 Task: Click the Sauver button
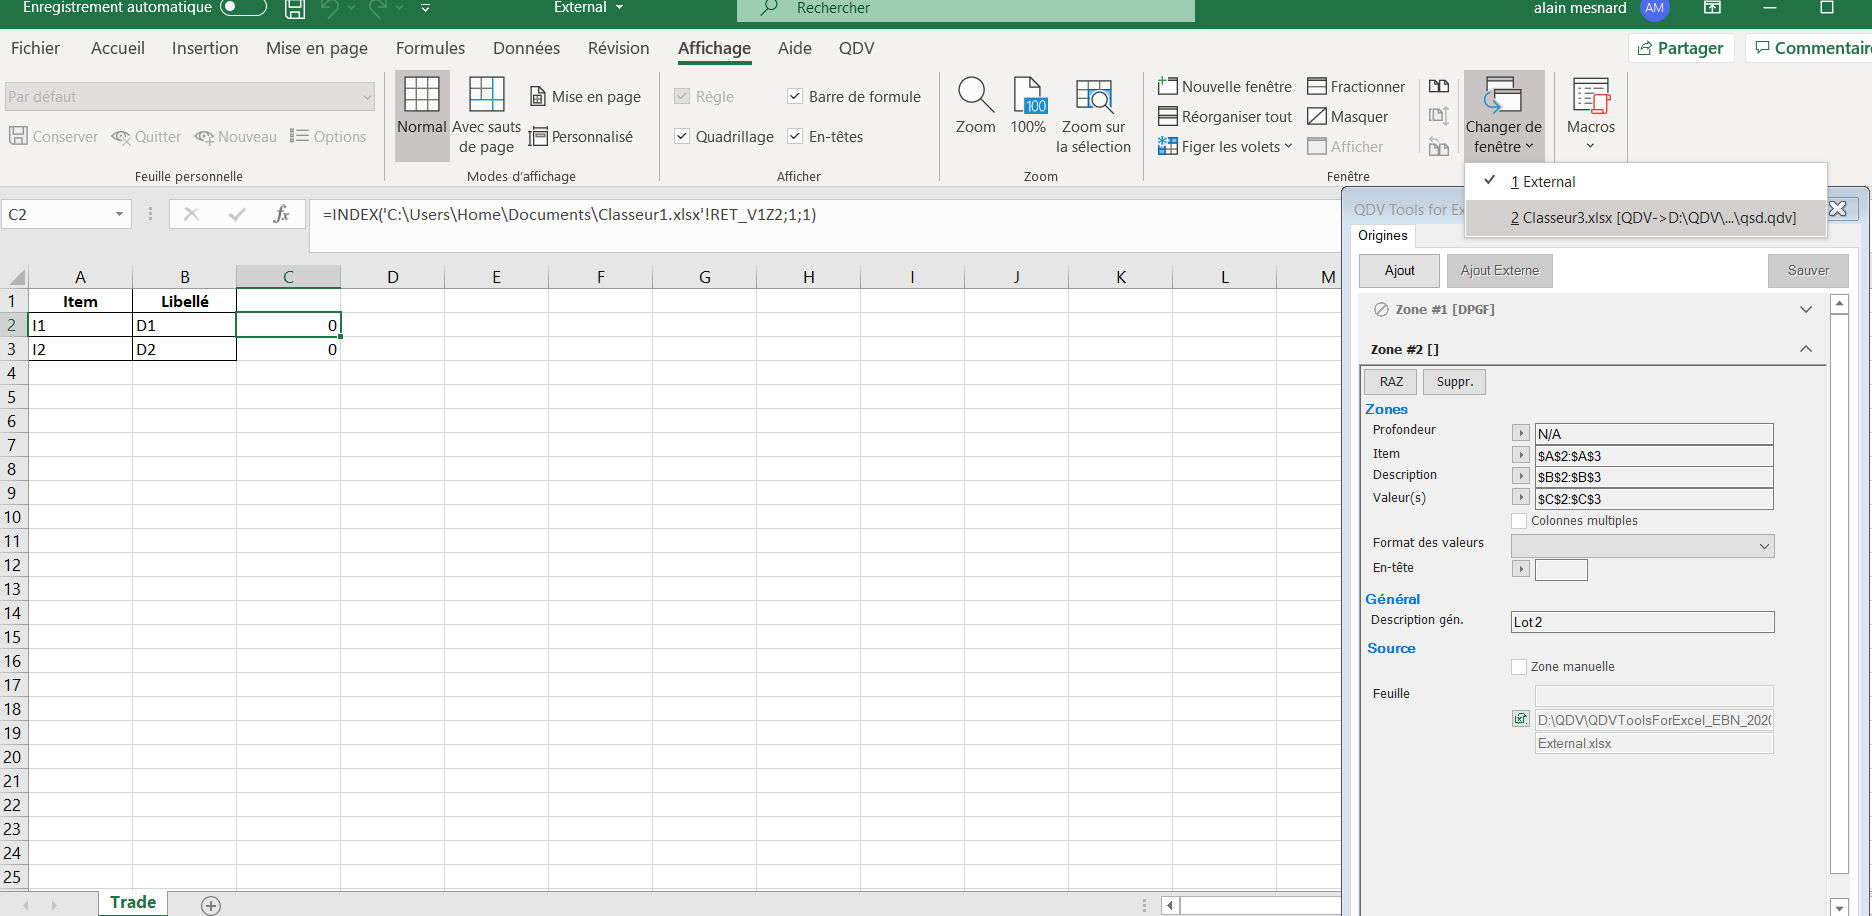click(1808, 271)
